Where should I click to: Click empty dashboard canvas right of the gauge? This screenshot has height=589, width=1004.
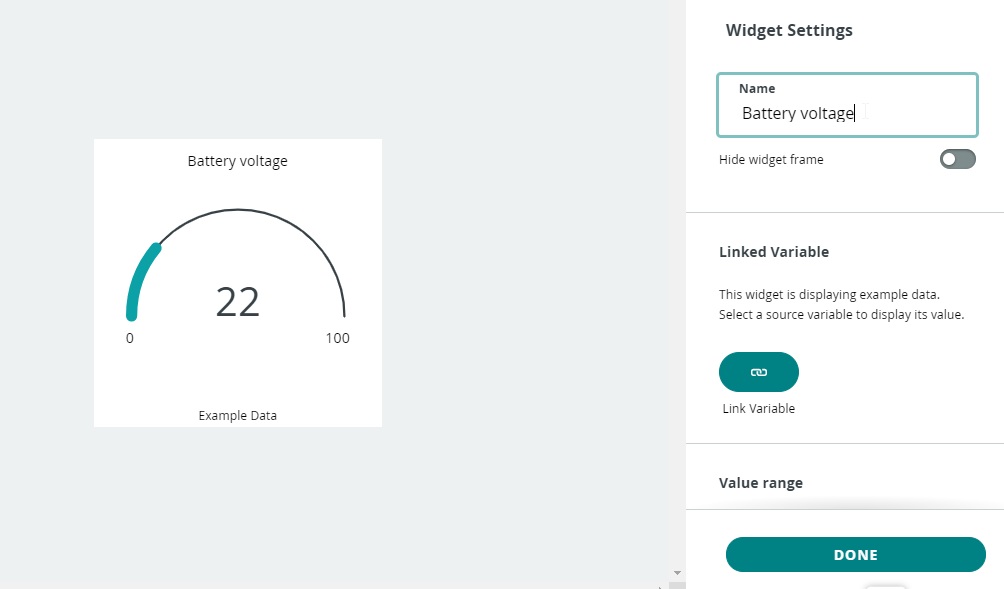(x=531, y=282)
